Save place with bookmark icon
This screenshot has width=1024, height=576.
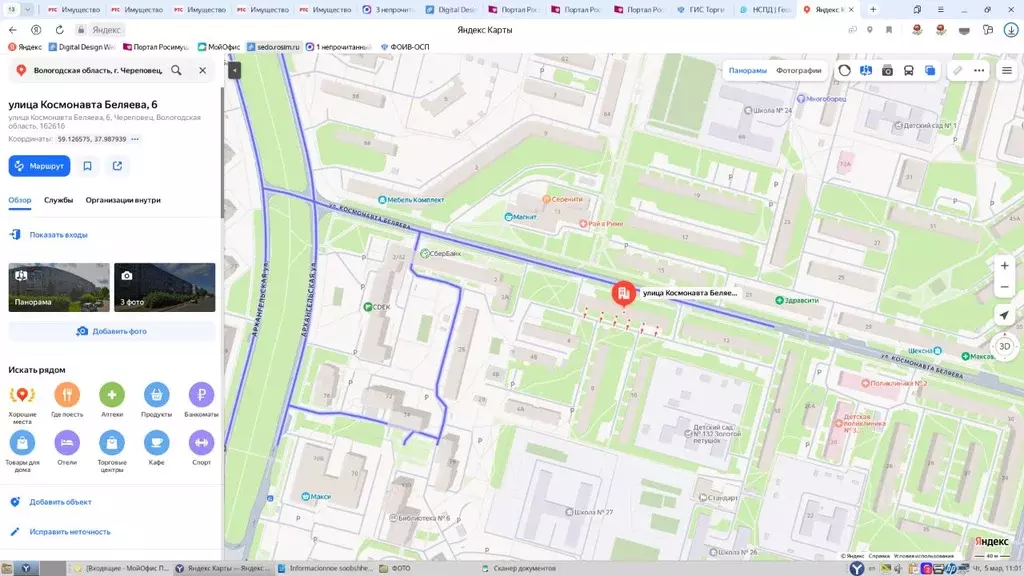pos(88,166)
